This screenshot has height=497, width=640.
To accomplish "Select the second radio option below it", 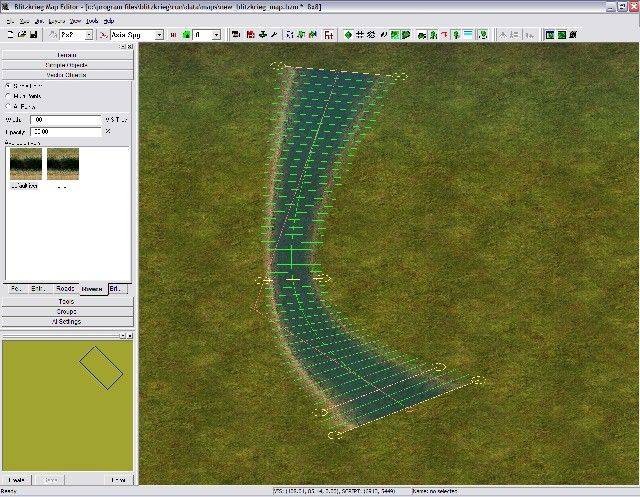I will (9, 96).
